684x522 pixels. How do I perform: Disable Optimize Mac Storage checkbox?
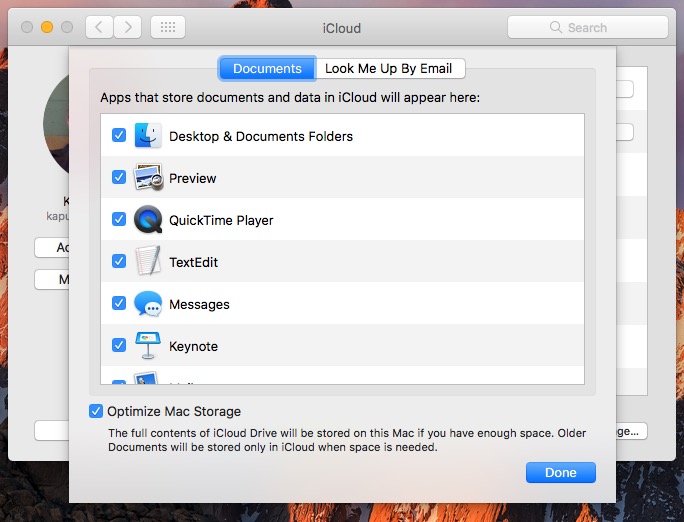point(96,411)
